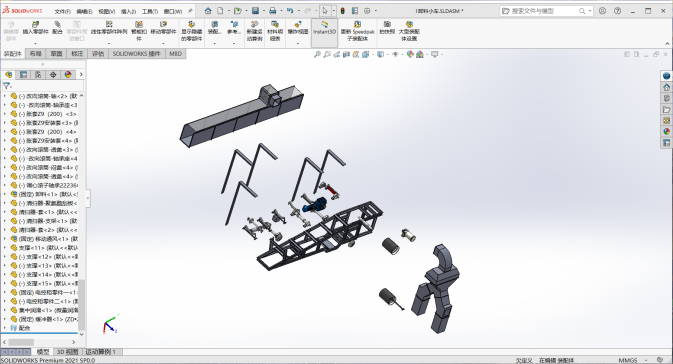
Task: Click the Rebuild traffic light icon
Action: click(343, 11)
